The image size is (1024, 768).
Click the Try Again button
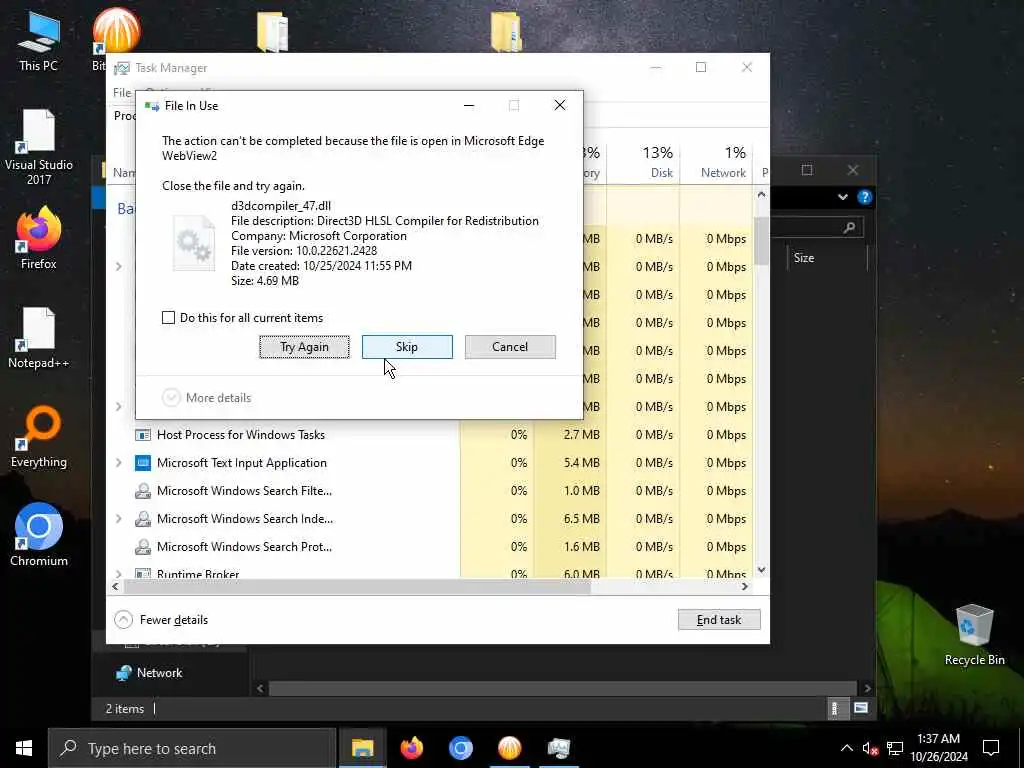[x=304, y=347]
